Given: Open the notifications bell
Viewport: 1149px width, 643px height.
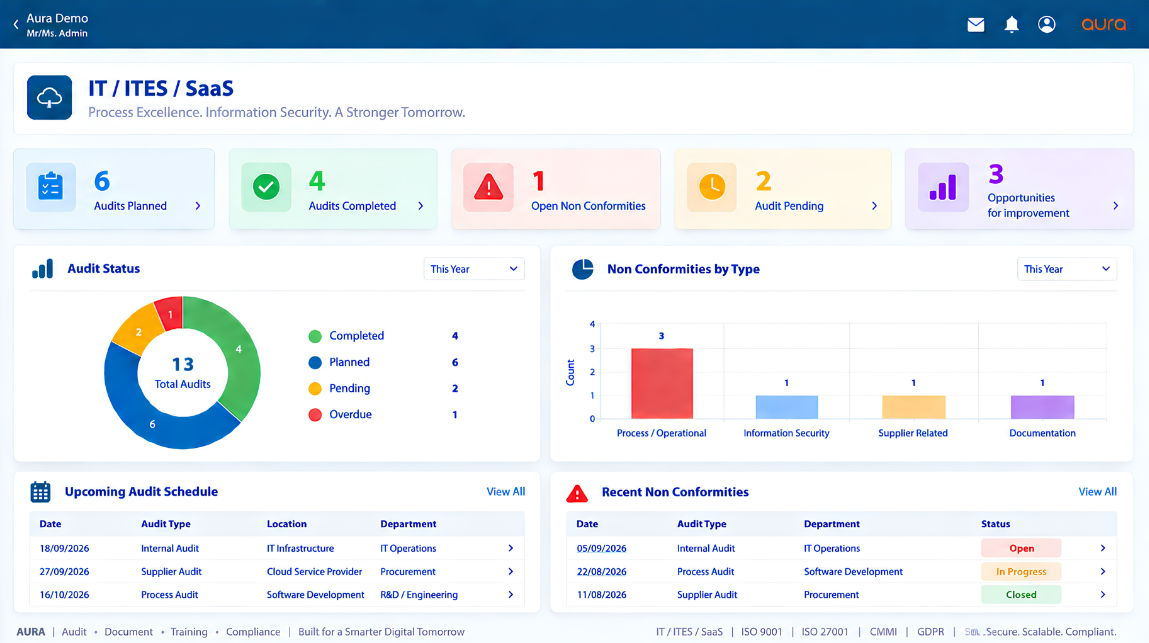Looking at the screenshot, I should point(1011,25).
